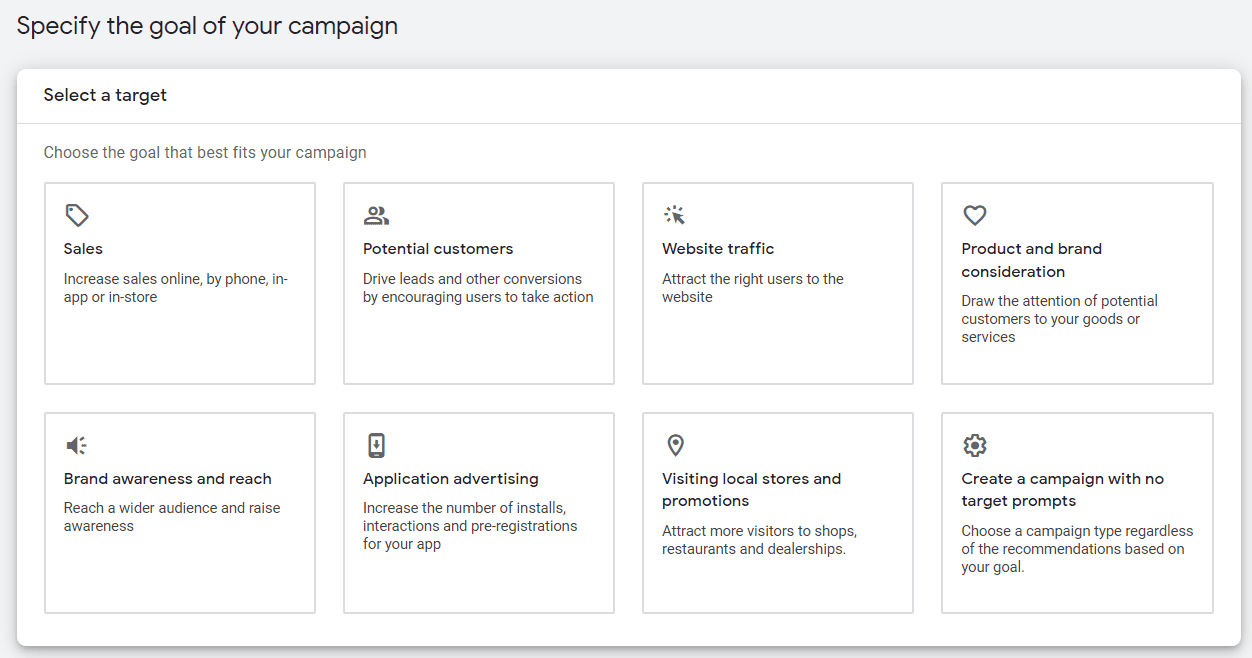Choose to create a campaign with no target prompts
This screenshot has height=658, width=1252.
1076,512
